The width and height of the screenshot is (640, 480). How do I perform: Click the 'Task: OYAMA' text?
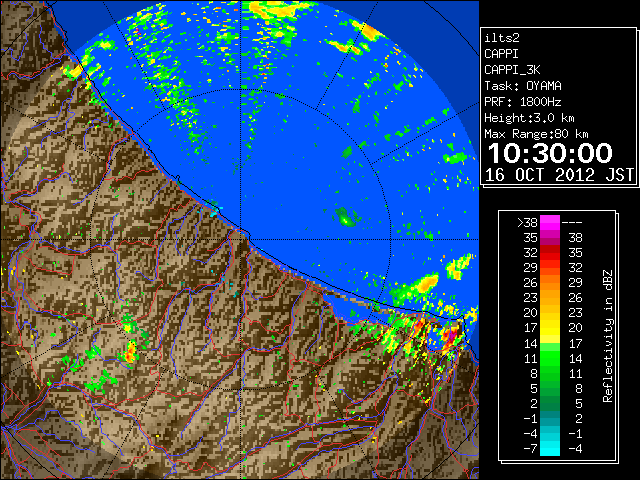(523, 86)
